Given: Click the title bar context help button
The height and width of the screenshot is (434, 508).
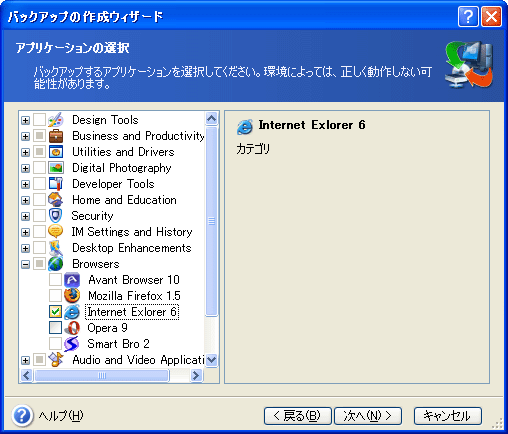Looking at the screenshot, I should (x=468, y=17).
